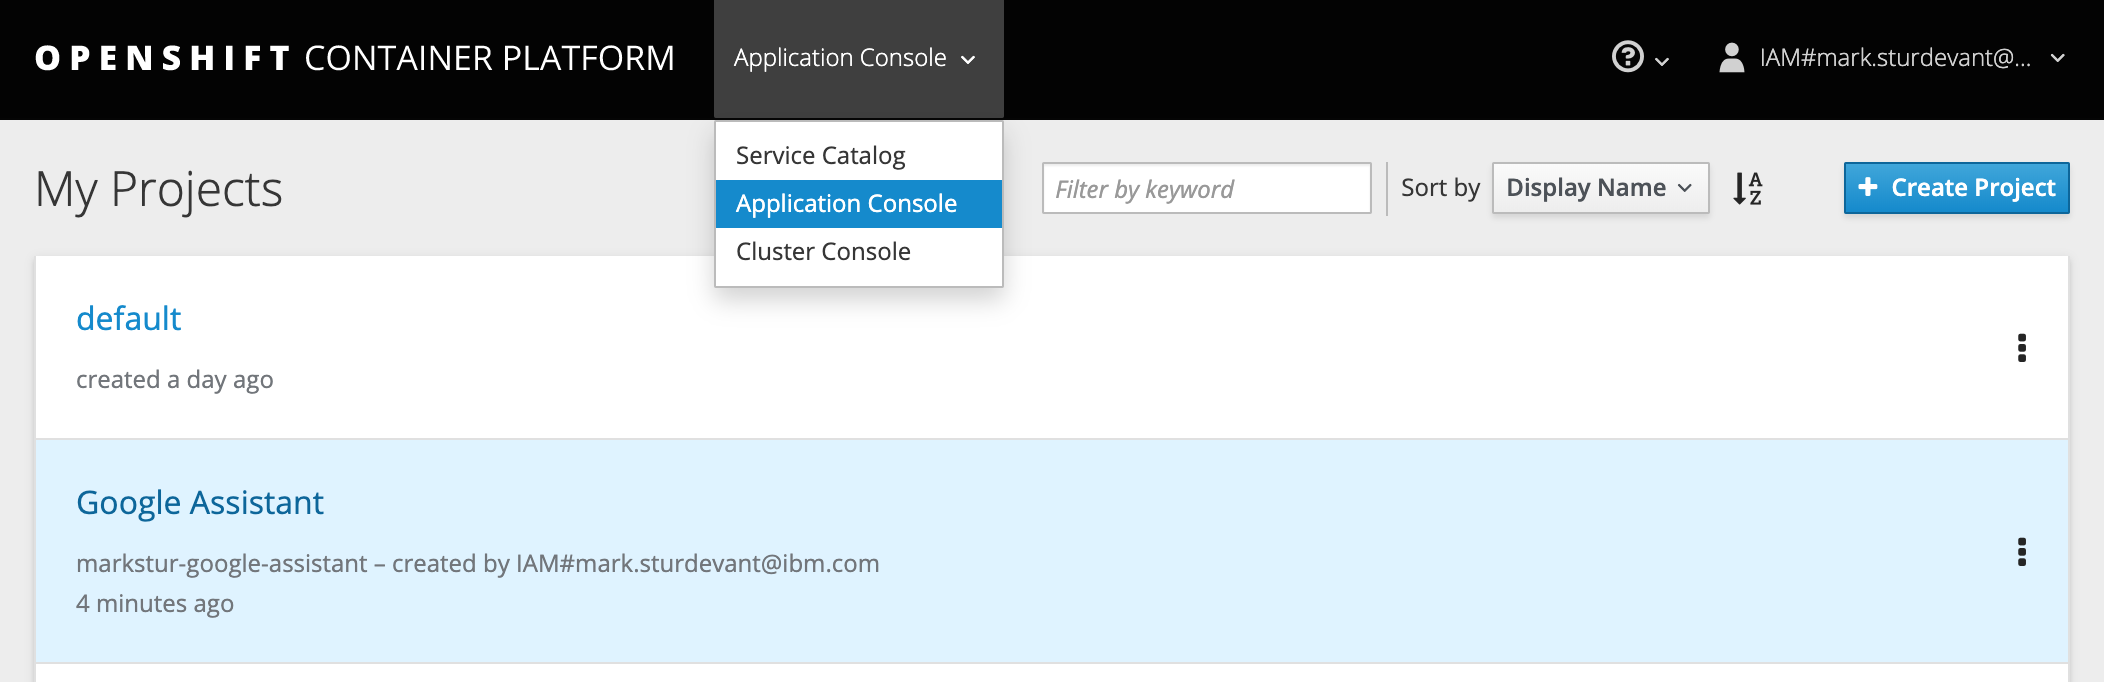Open the Display Name sort dropdown
2104x682 pixels.
1600,188
